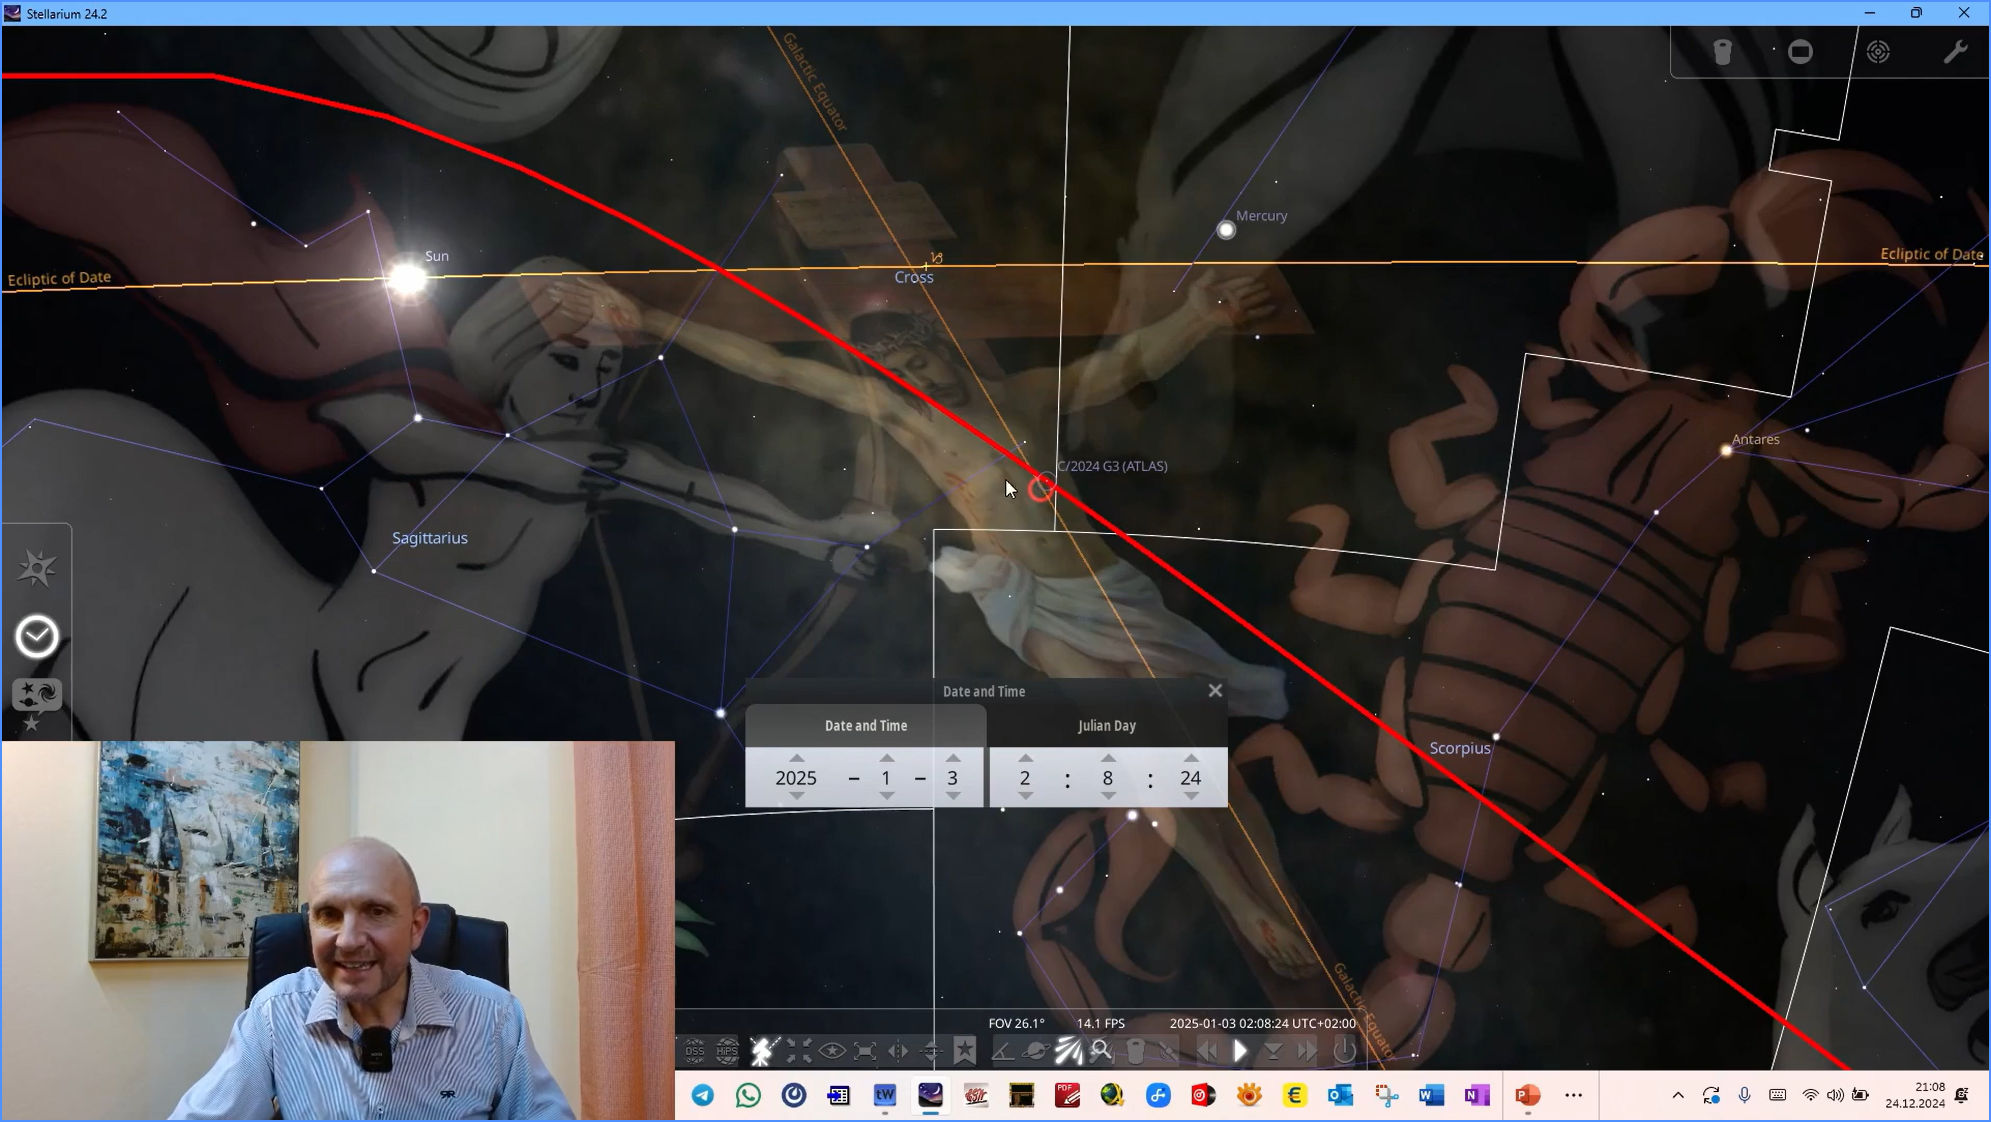
Task: Increase the month value
Action: click(887, 758)
